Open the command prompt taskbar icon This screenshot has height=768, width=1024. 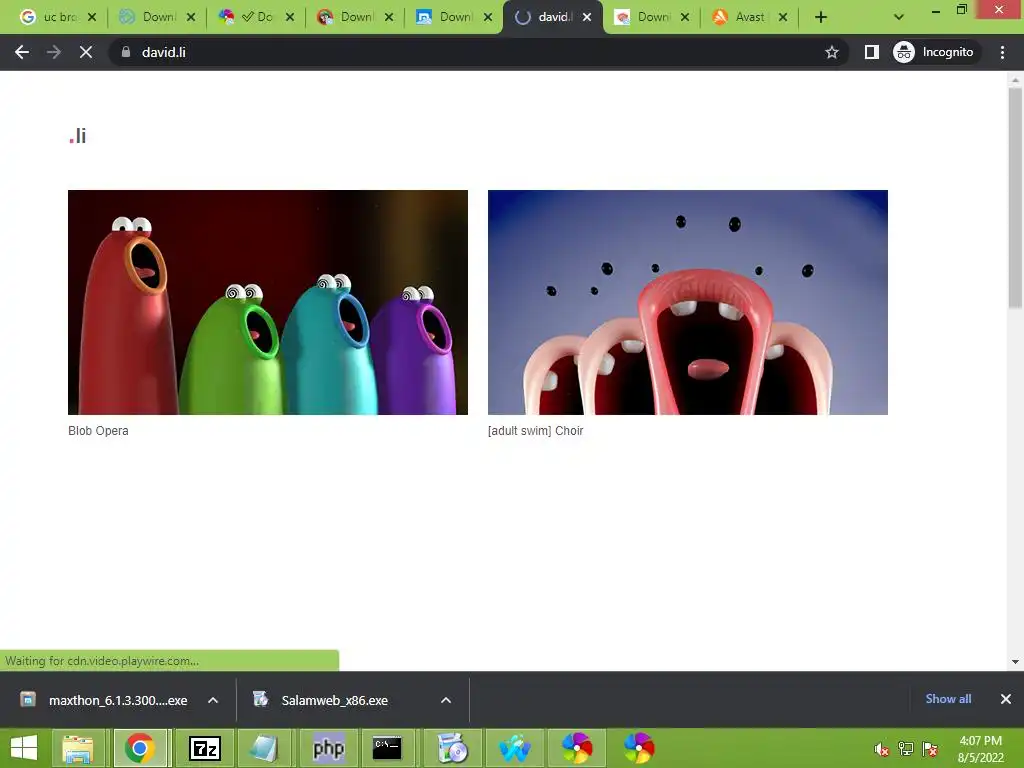point(387,748)
